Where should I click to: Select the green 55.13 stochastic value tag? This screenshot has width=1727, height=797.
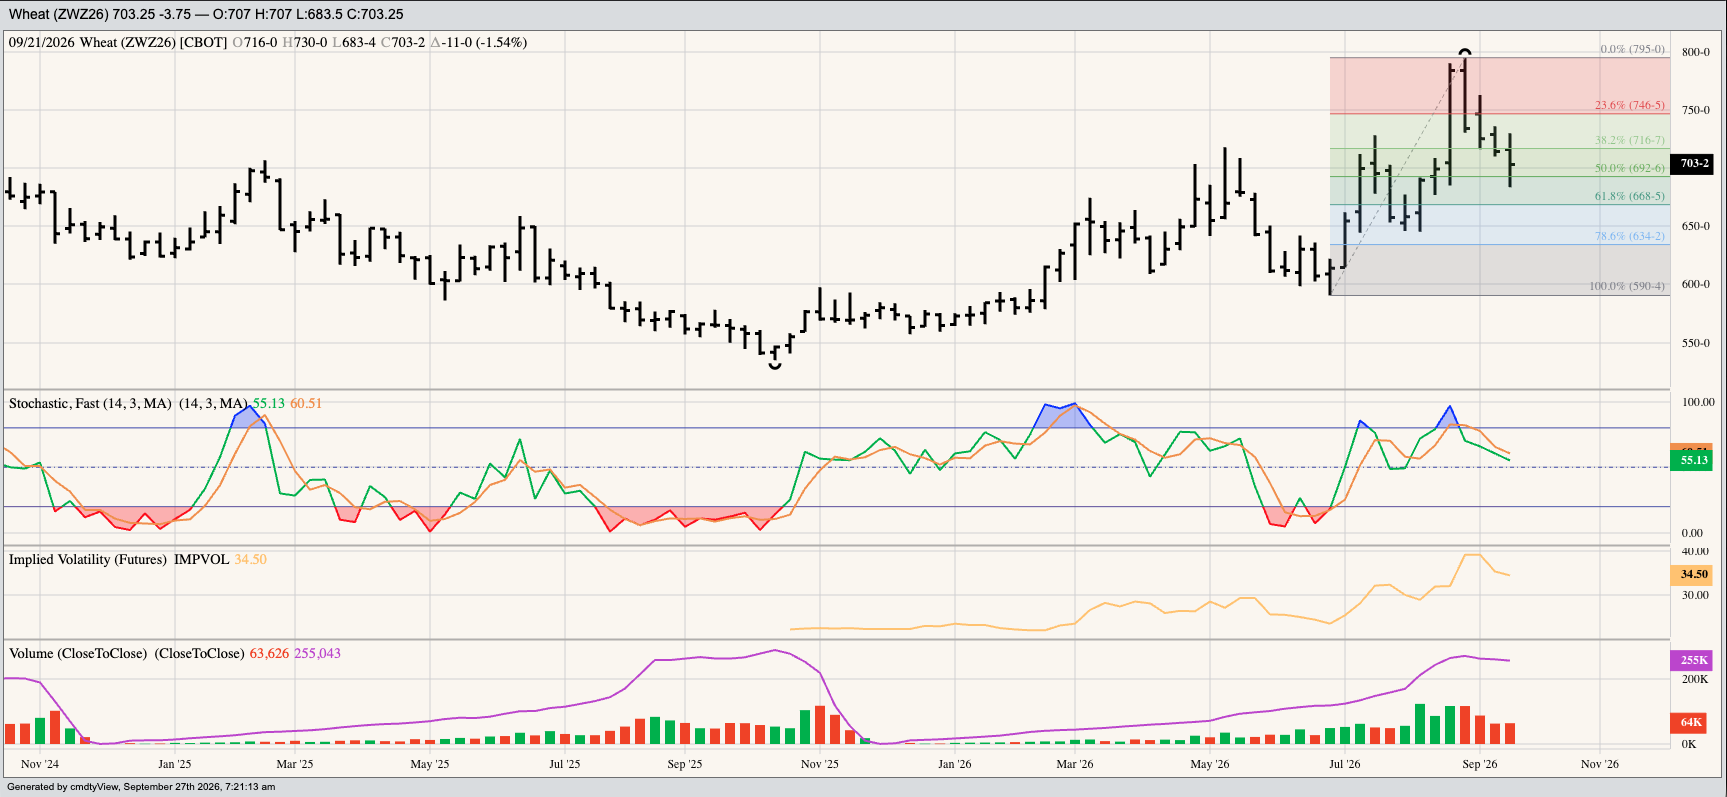(x=1692, y=460)
